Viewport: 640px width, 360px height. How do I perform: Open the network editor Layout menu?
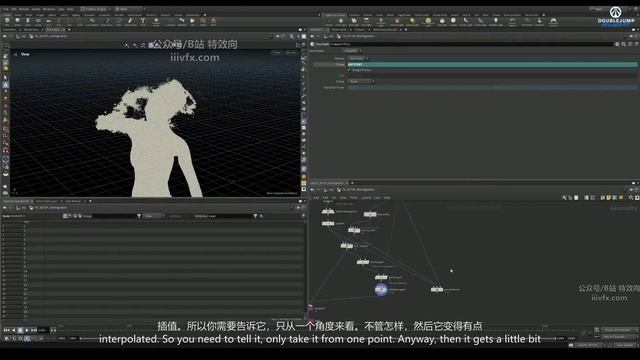(366, 198)
